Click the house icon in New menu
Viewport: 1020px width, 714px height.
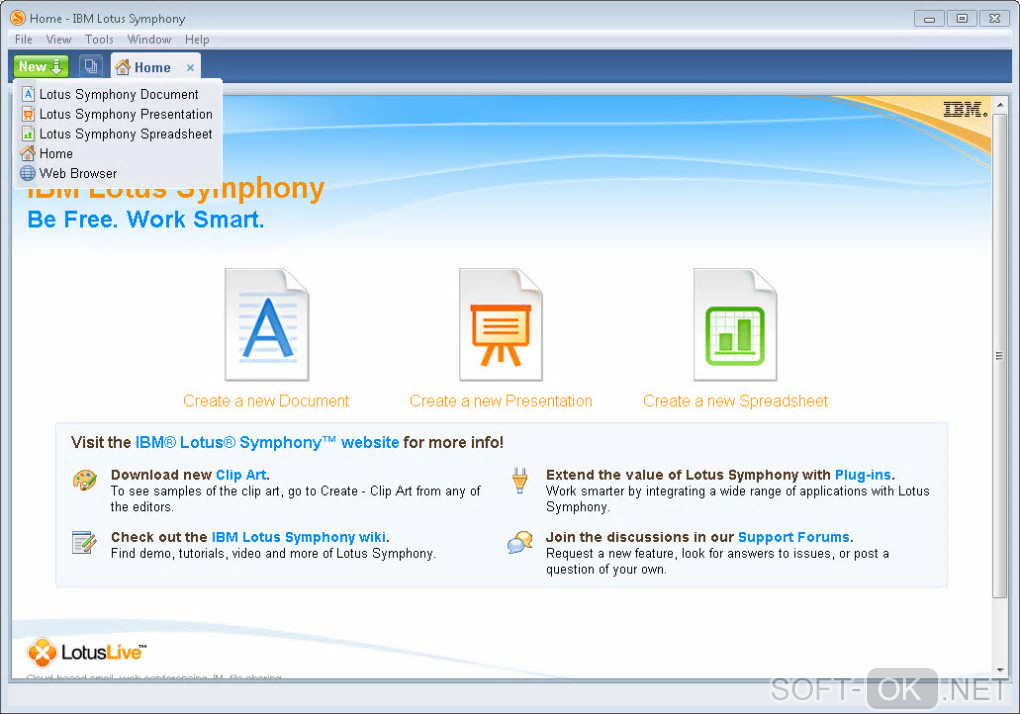(x=27, y=153)
